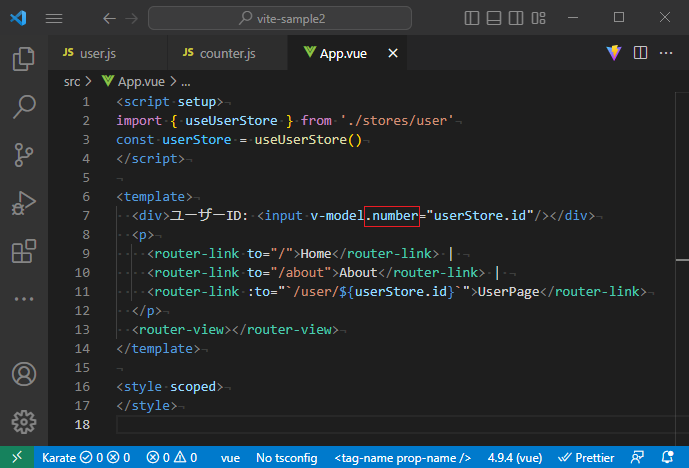Open the notifications bell
This screenshot has height=468, width=689.
[667, 458]
